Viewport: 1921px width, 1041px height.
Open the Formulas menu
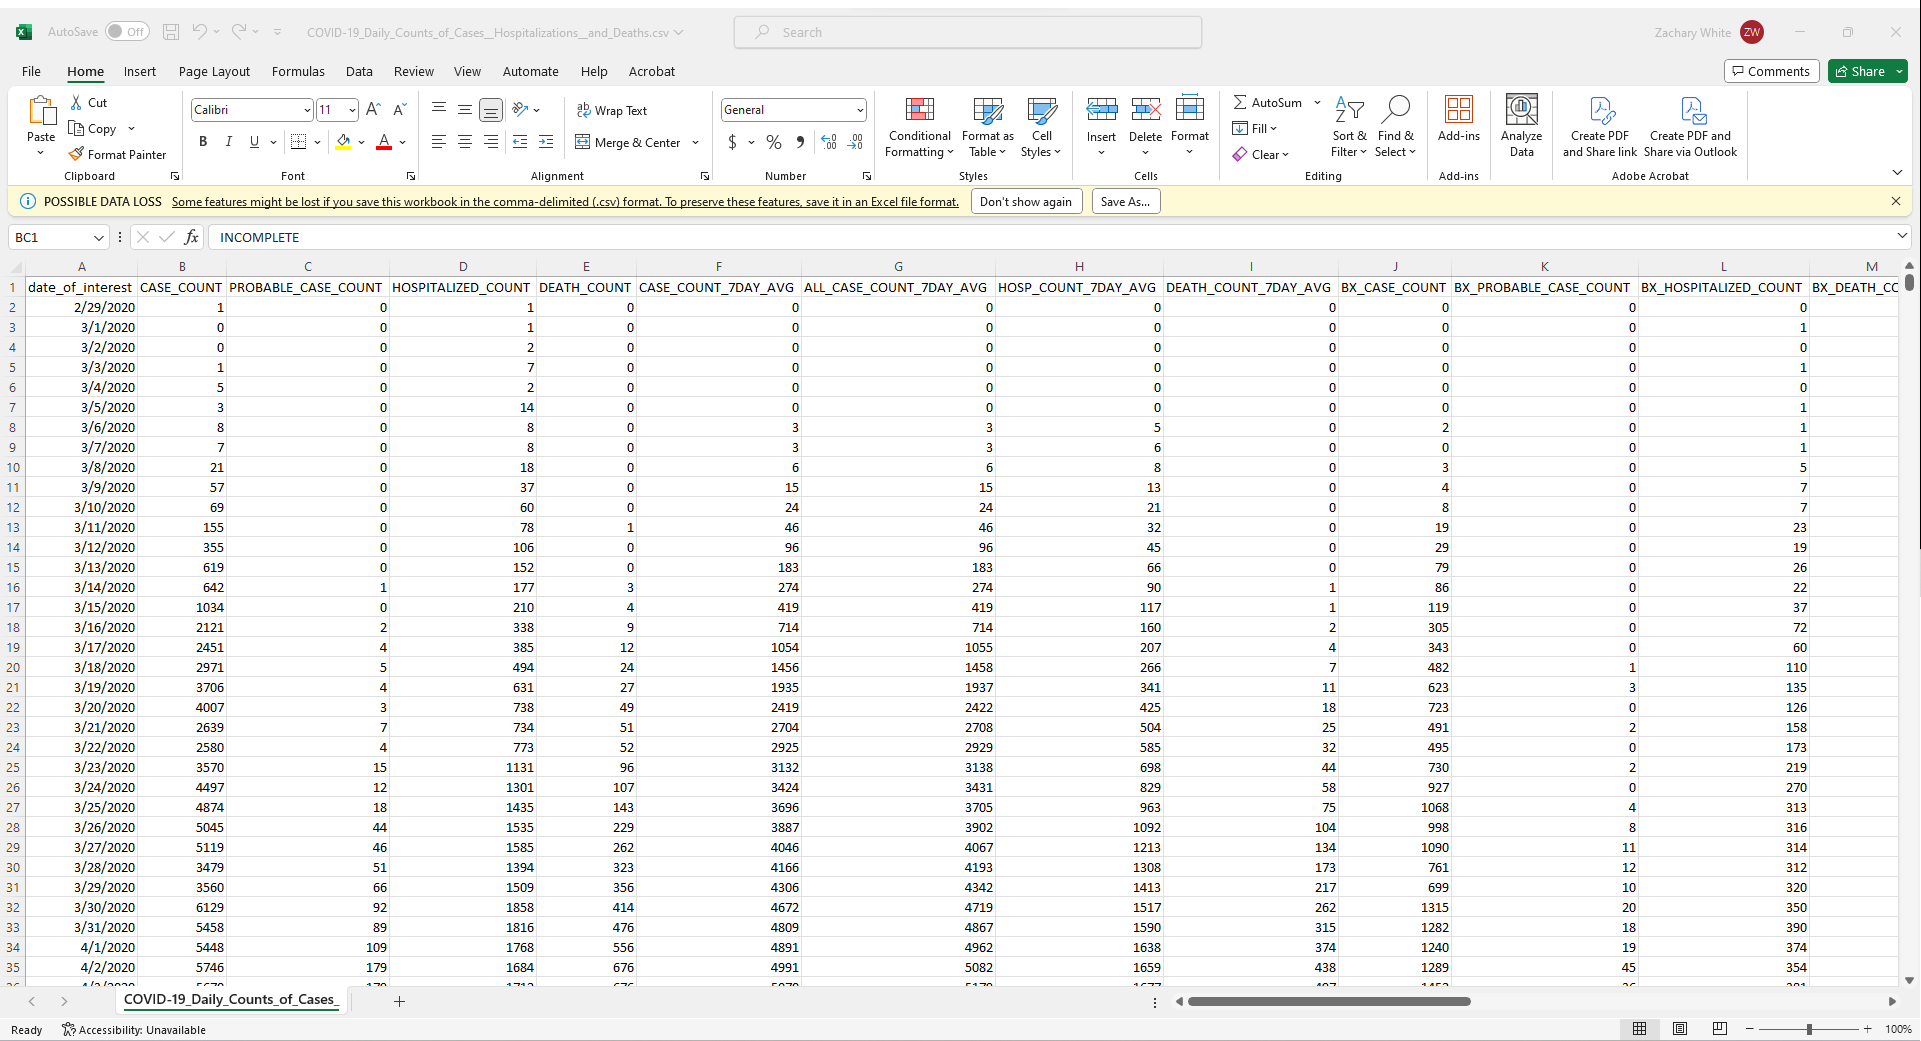point(297,71)
